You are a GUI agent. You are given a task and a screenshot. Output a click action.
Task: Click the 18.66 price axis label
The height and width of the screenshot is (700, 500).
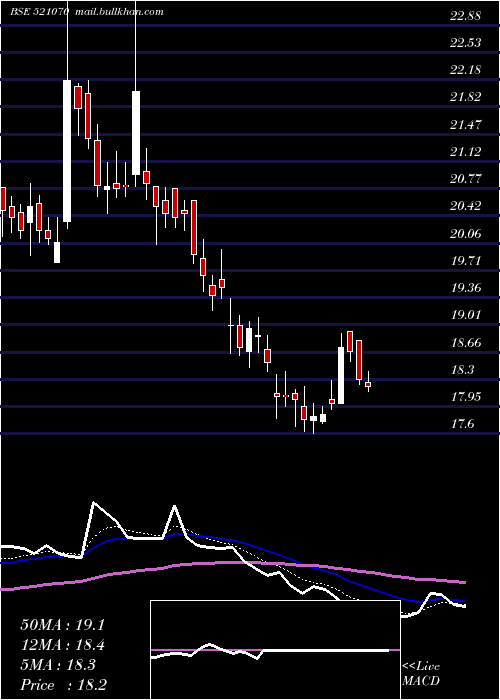465,343
